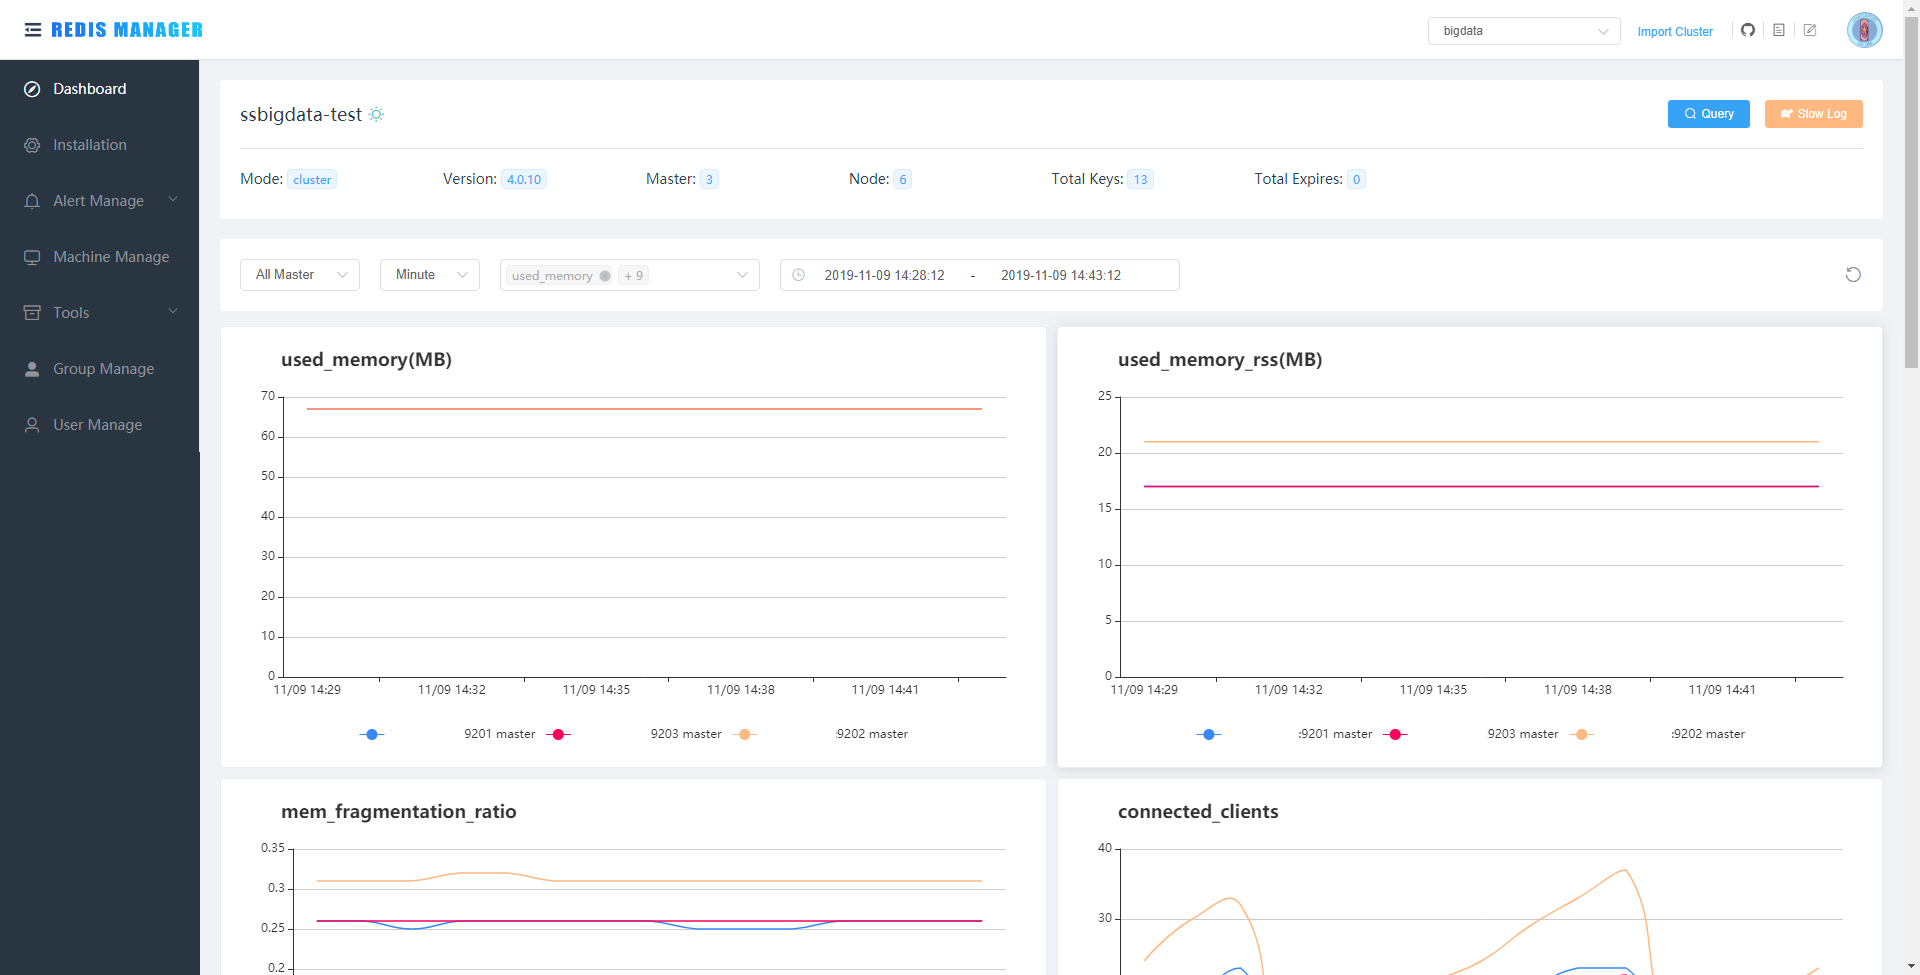Click the Master count value 3

(x=709, y=180)
